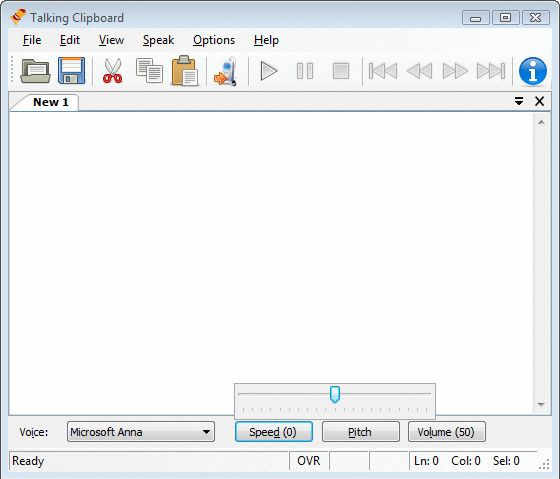This screenshot has width=560, height=479.
Task: Click the scrollbar down arrow
Action: tap(541, 404)
